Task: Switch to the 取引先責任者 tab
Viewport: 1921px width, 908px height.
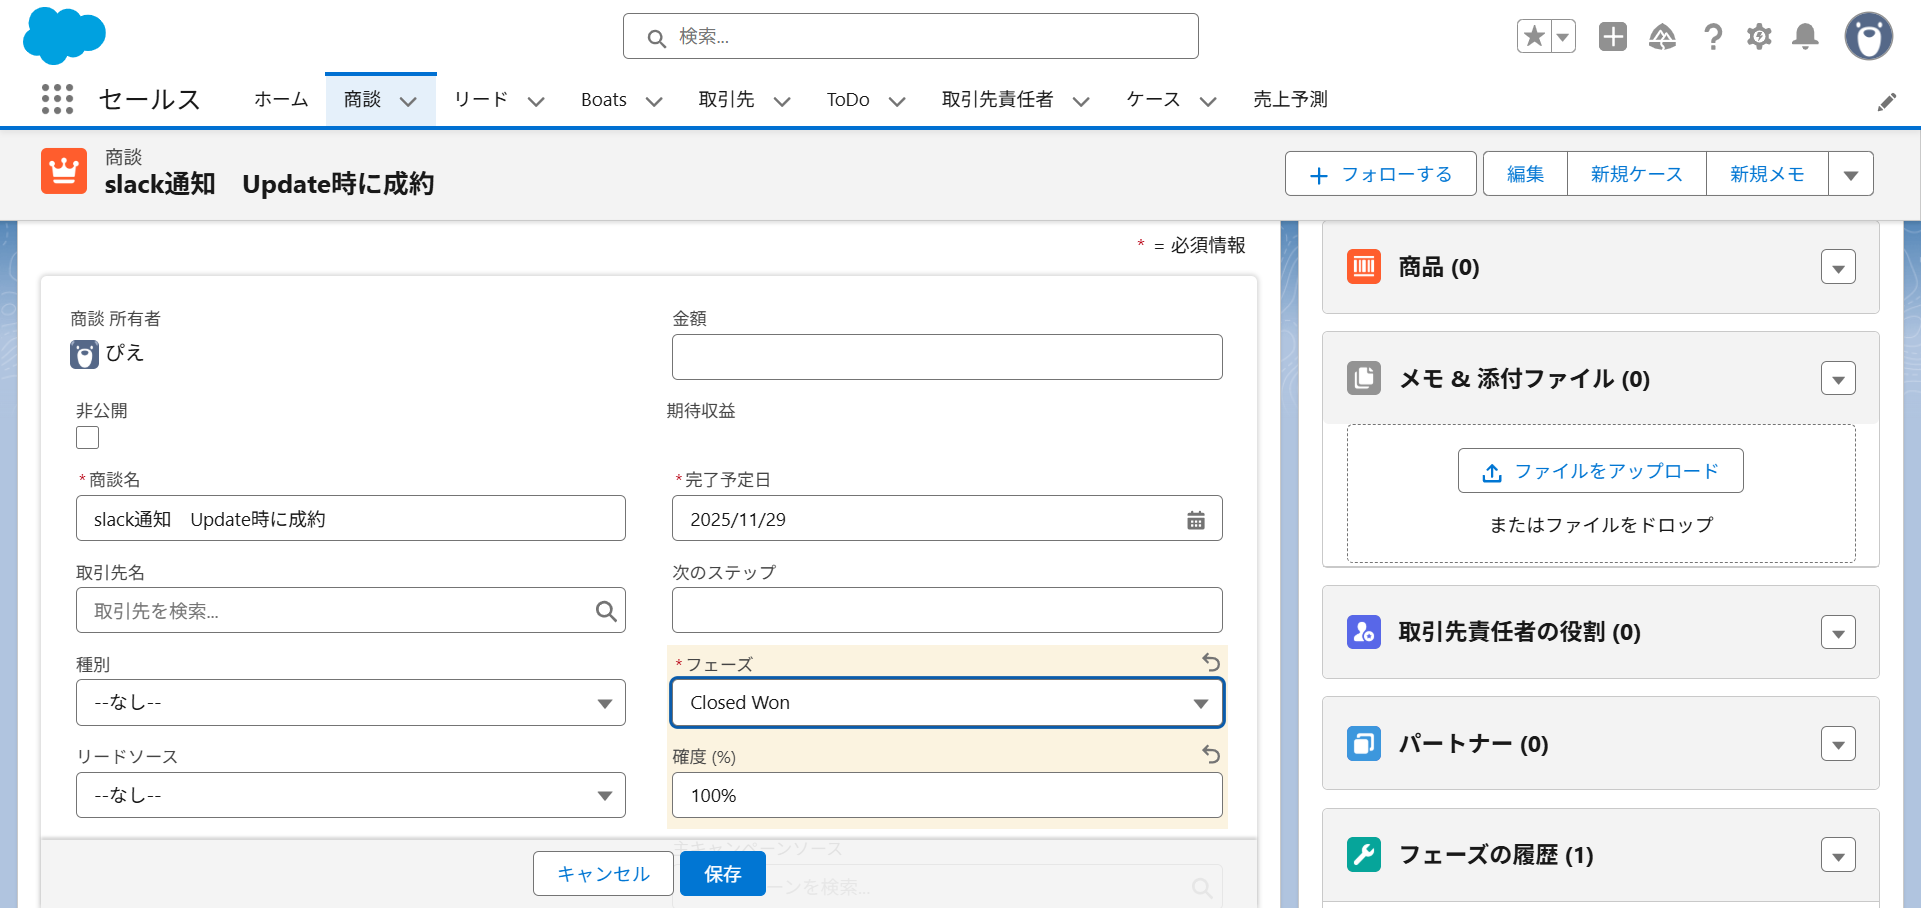Action: point(997,99)
